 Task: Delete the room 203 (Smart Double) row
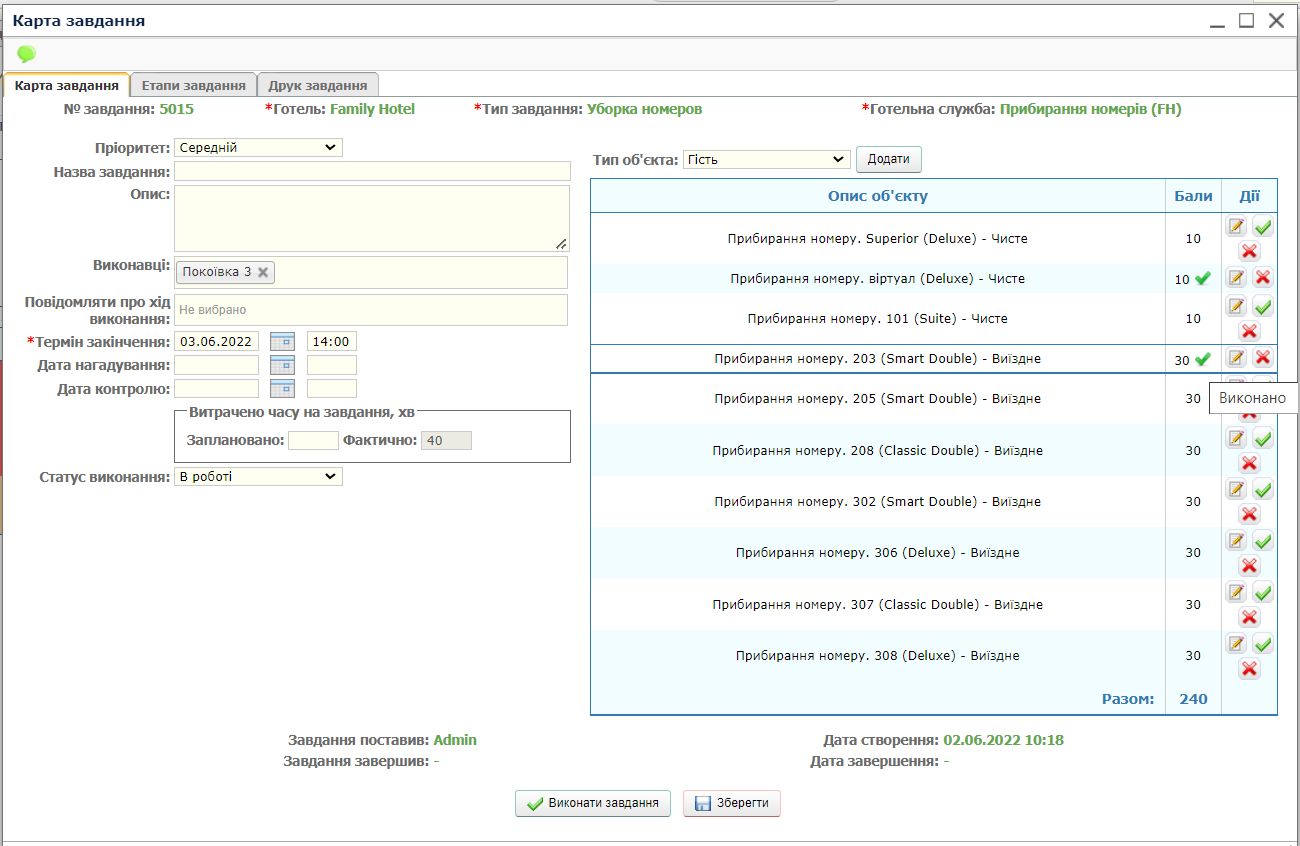[1263, 358]
